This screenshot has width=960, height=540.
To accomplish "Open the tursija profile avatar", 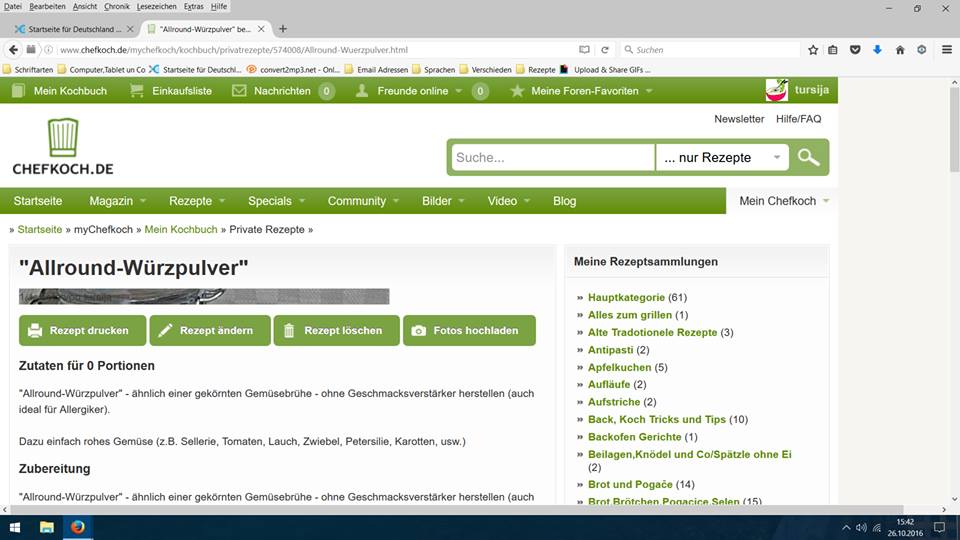I will 776,90.
